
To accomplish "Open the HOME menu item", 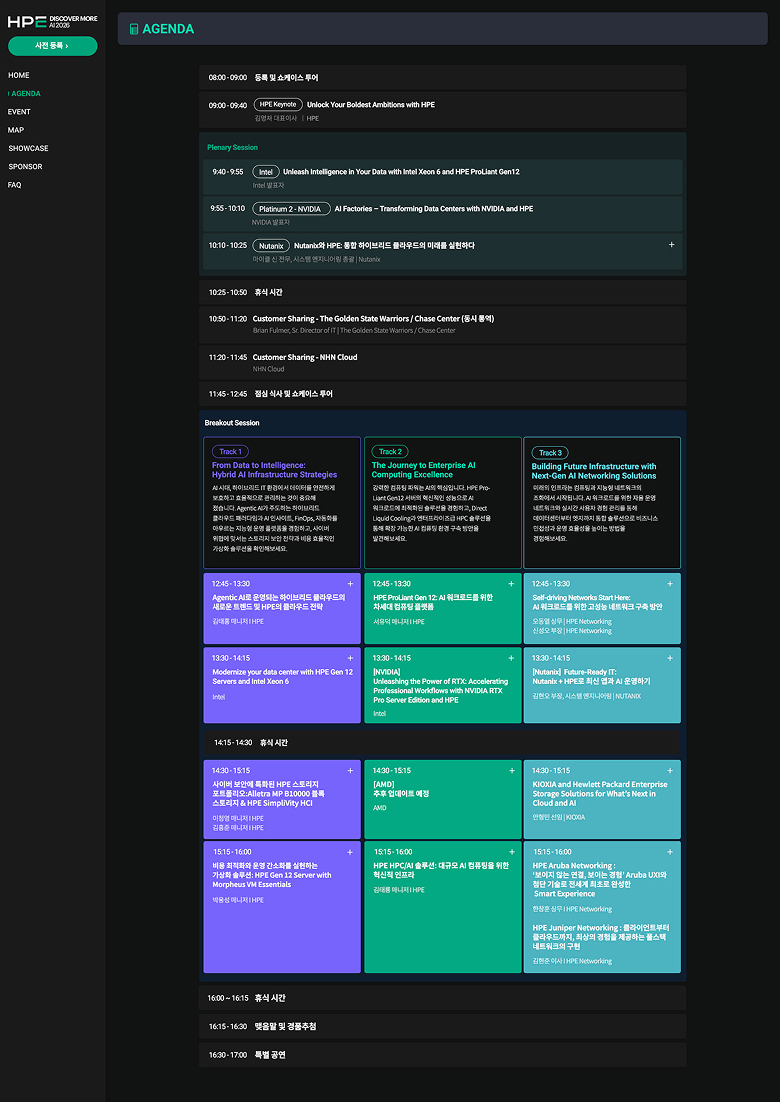I will click(19, 75).
